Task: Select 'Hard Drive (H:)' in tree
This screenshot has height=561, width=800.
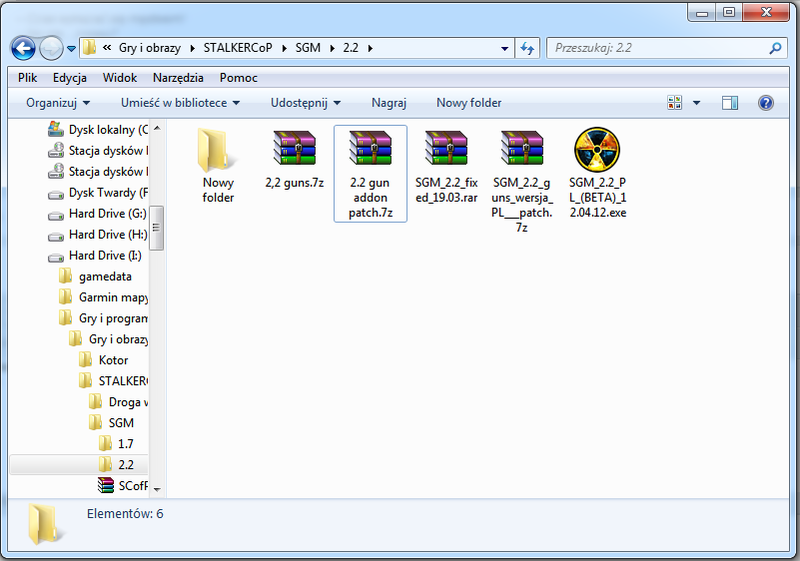Action: pyautogui.click(x=97, y=234)
